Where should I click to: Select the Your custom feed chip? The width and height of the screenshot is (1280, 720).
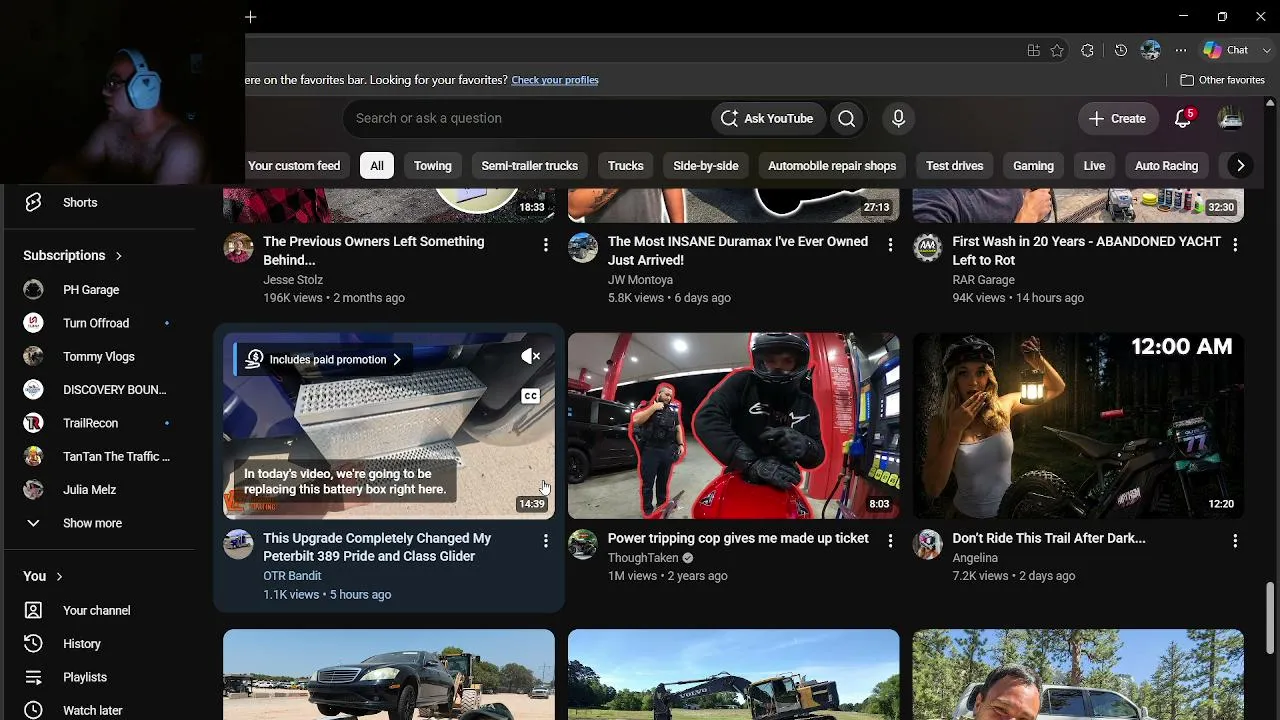coord(294,166)
